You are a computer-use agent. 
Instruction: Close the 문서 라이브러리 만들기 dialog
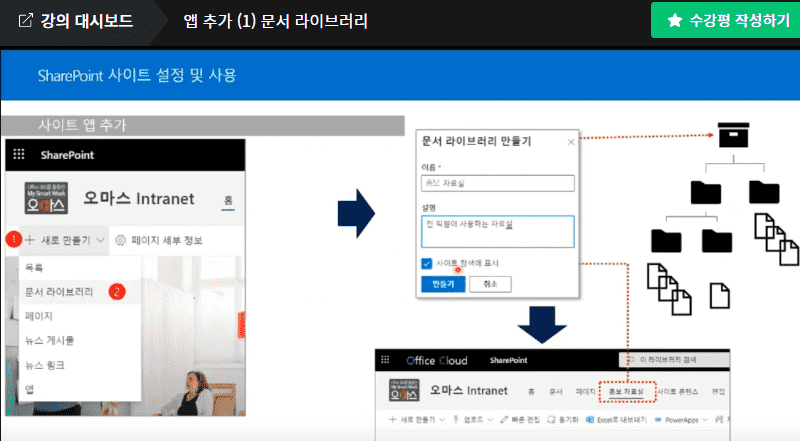point(571,142)
